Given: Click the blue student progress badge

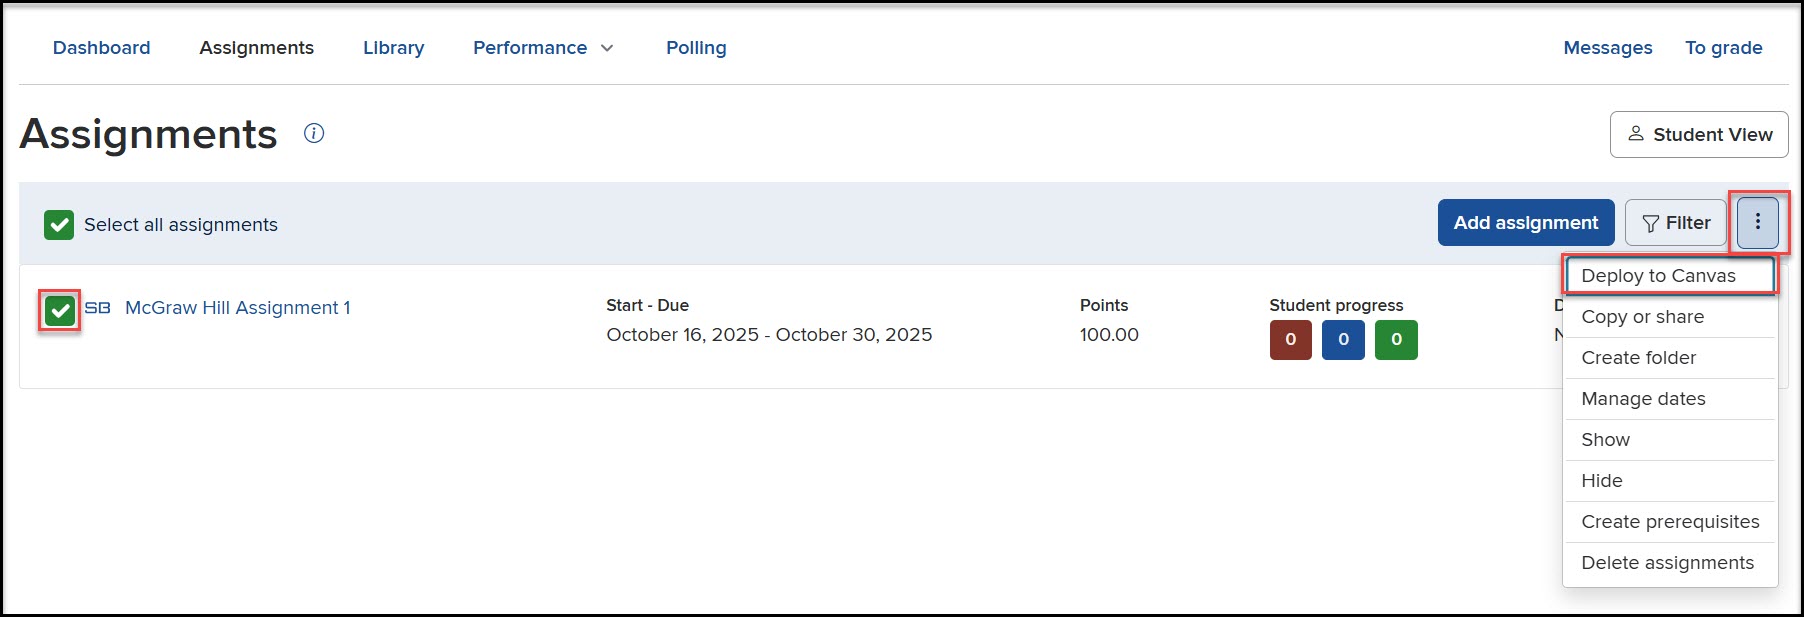Looking at the screenshot, I should coord(1343,339).
